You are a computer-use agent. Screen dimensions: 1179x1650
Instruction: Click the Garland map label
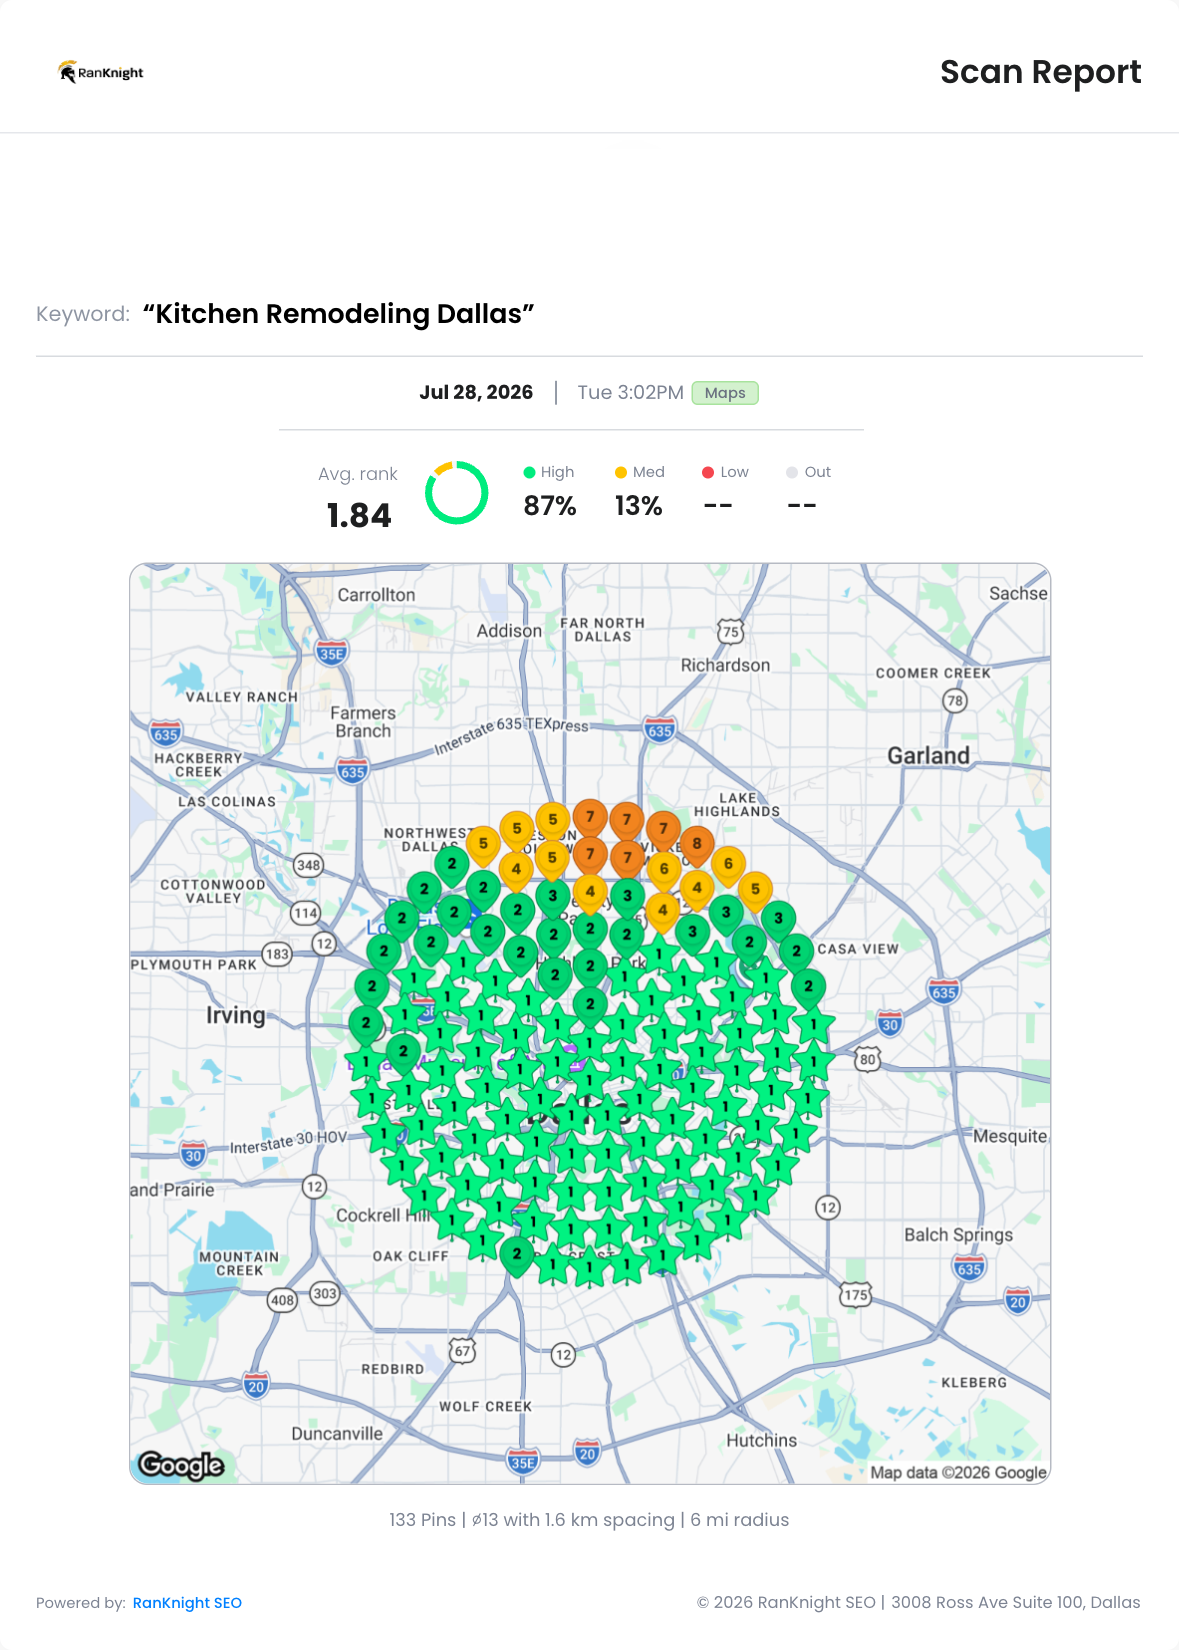coord(929,756)
